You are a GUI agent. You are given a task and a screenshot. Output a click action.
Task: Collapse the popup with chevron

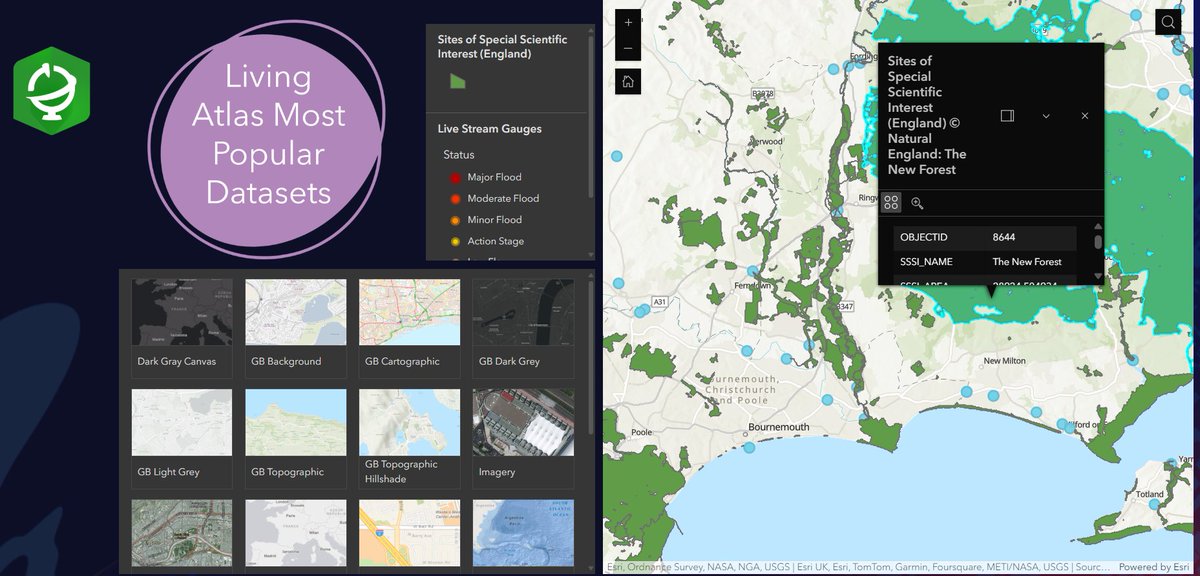(1046, 116)
